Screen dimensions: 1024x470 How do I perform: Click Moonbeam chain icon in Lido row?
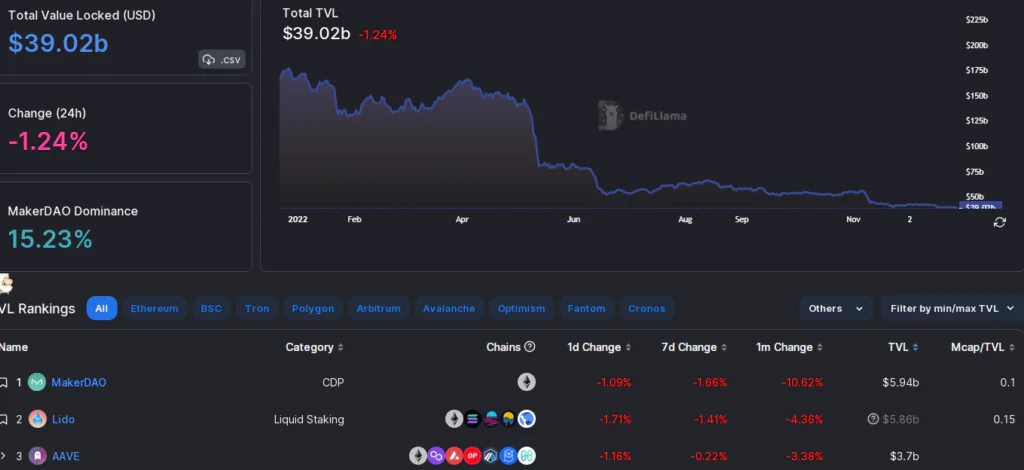coord(490,418)
